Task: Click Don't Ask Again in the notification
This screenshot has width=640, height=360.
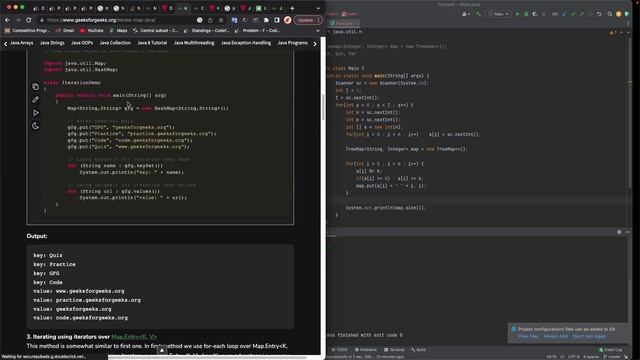Action: 589,336
